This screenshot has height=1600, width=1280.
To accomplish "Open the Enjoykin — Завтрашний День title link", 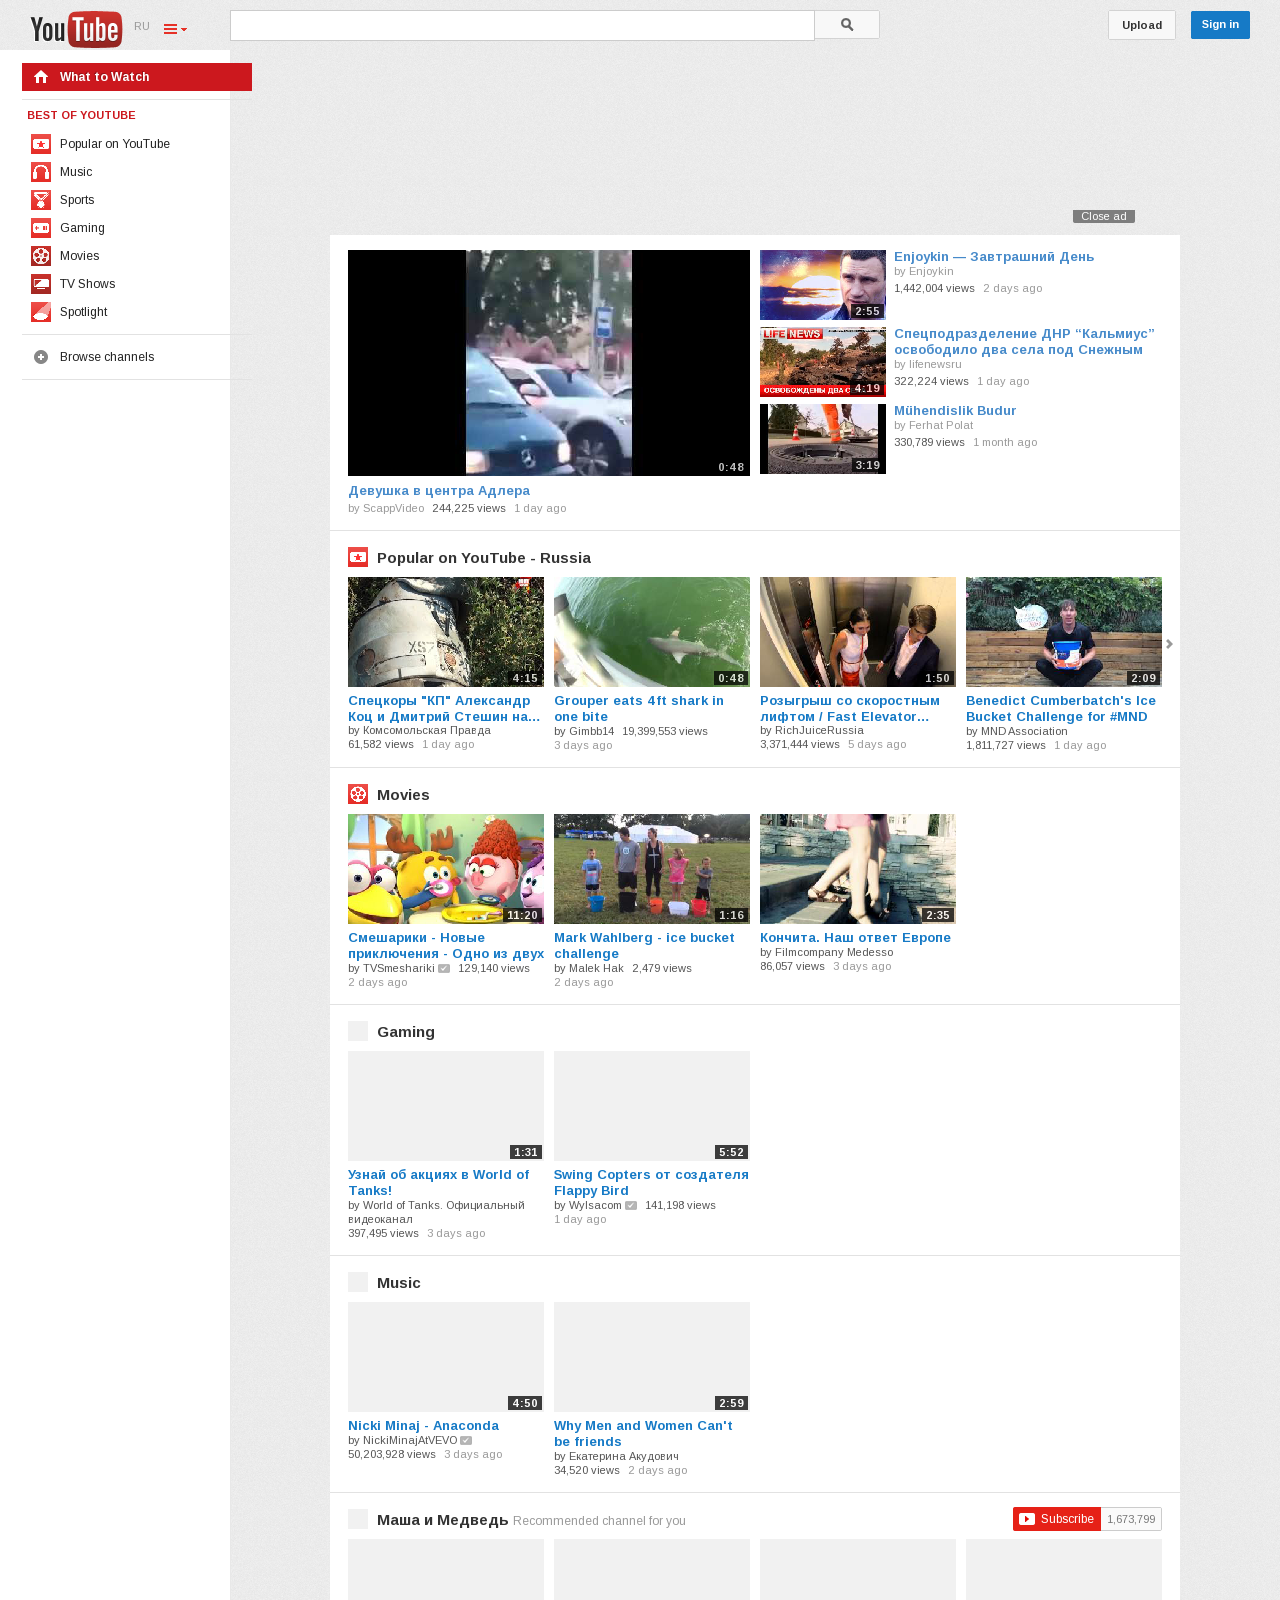I will 994,257.
